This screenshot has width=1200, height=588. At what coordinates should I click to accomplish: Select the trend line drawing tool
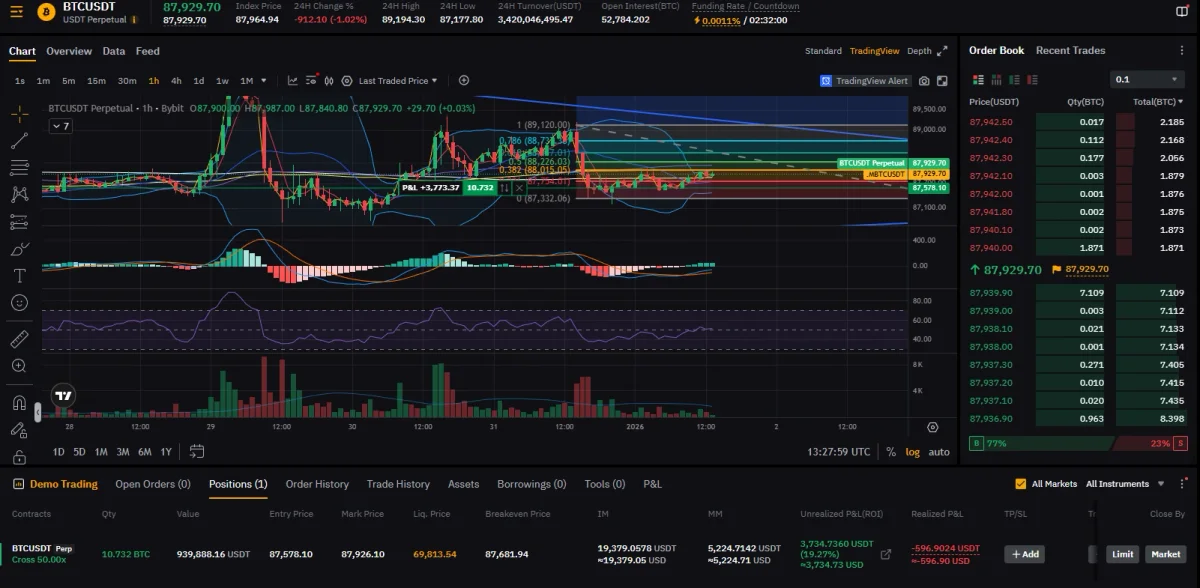(x=19, y=141)
